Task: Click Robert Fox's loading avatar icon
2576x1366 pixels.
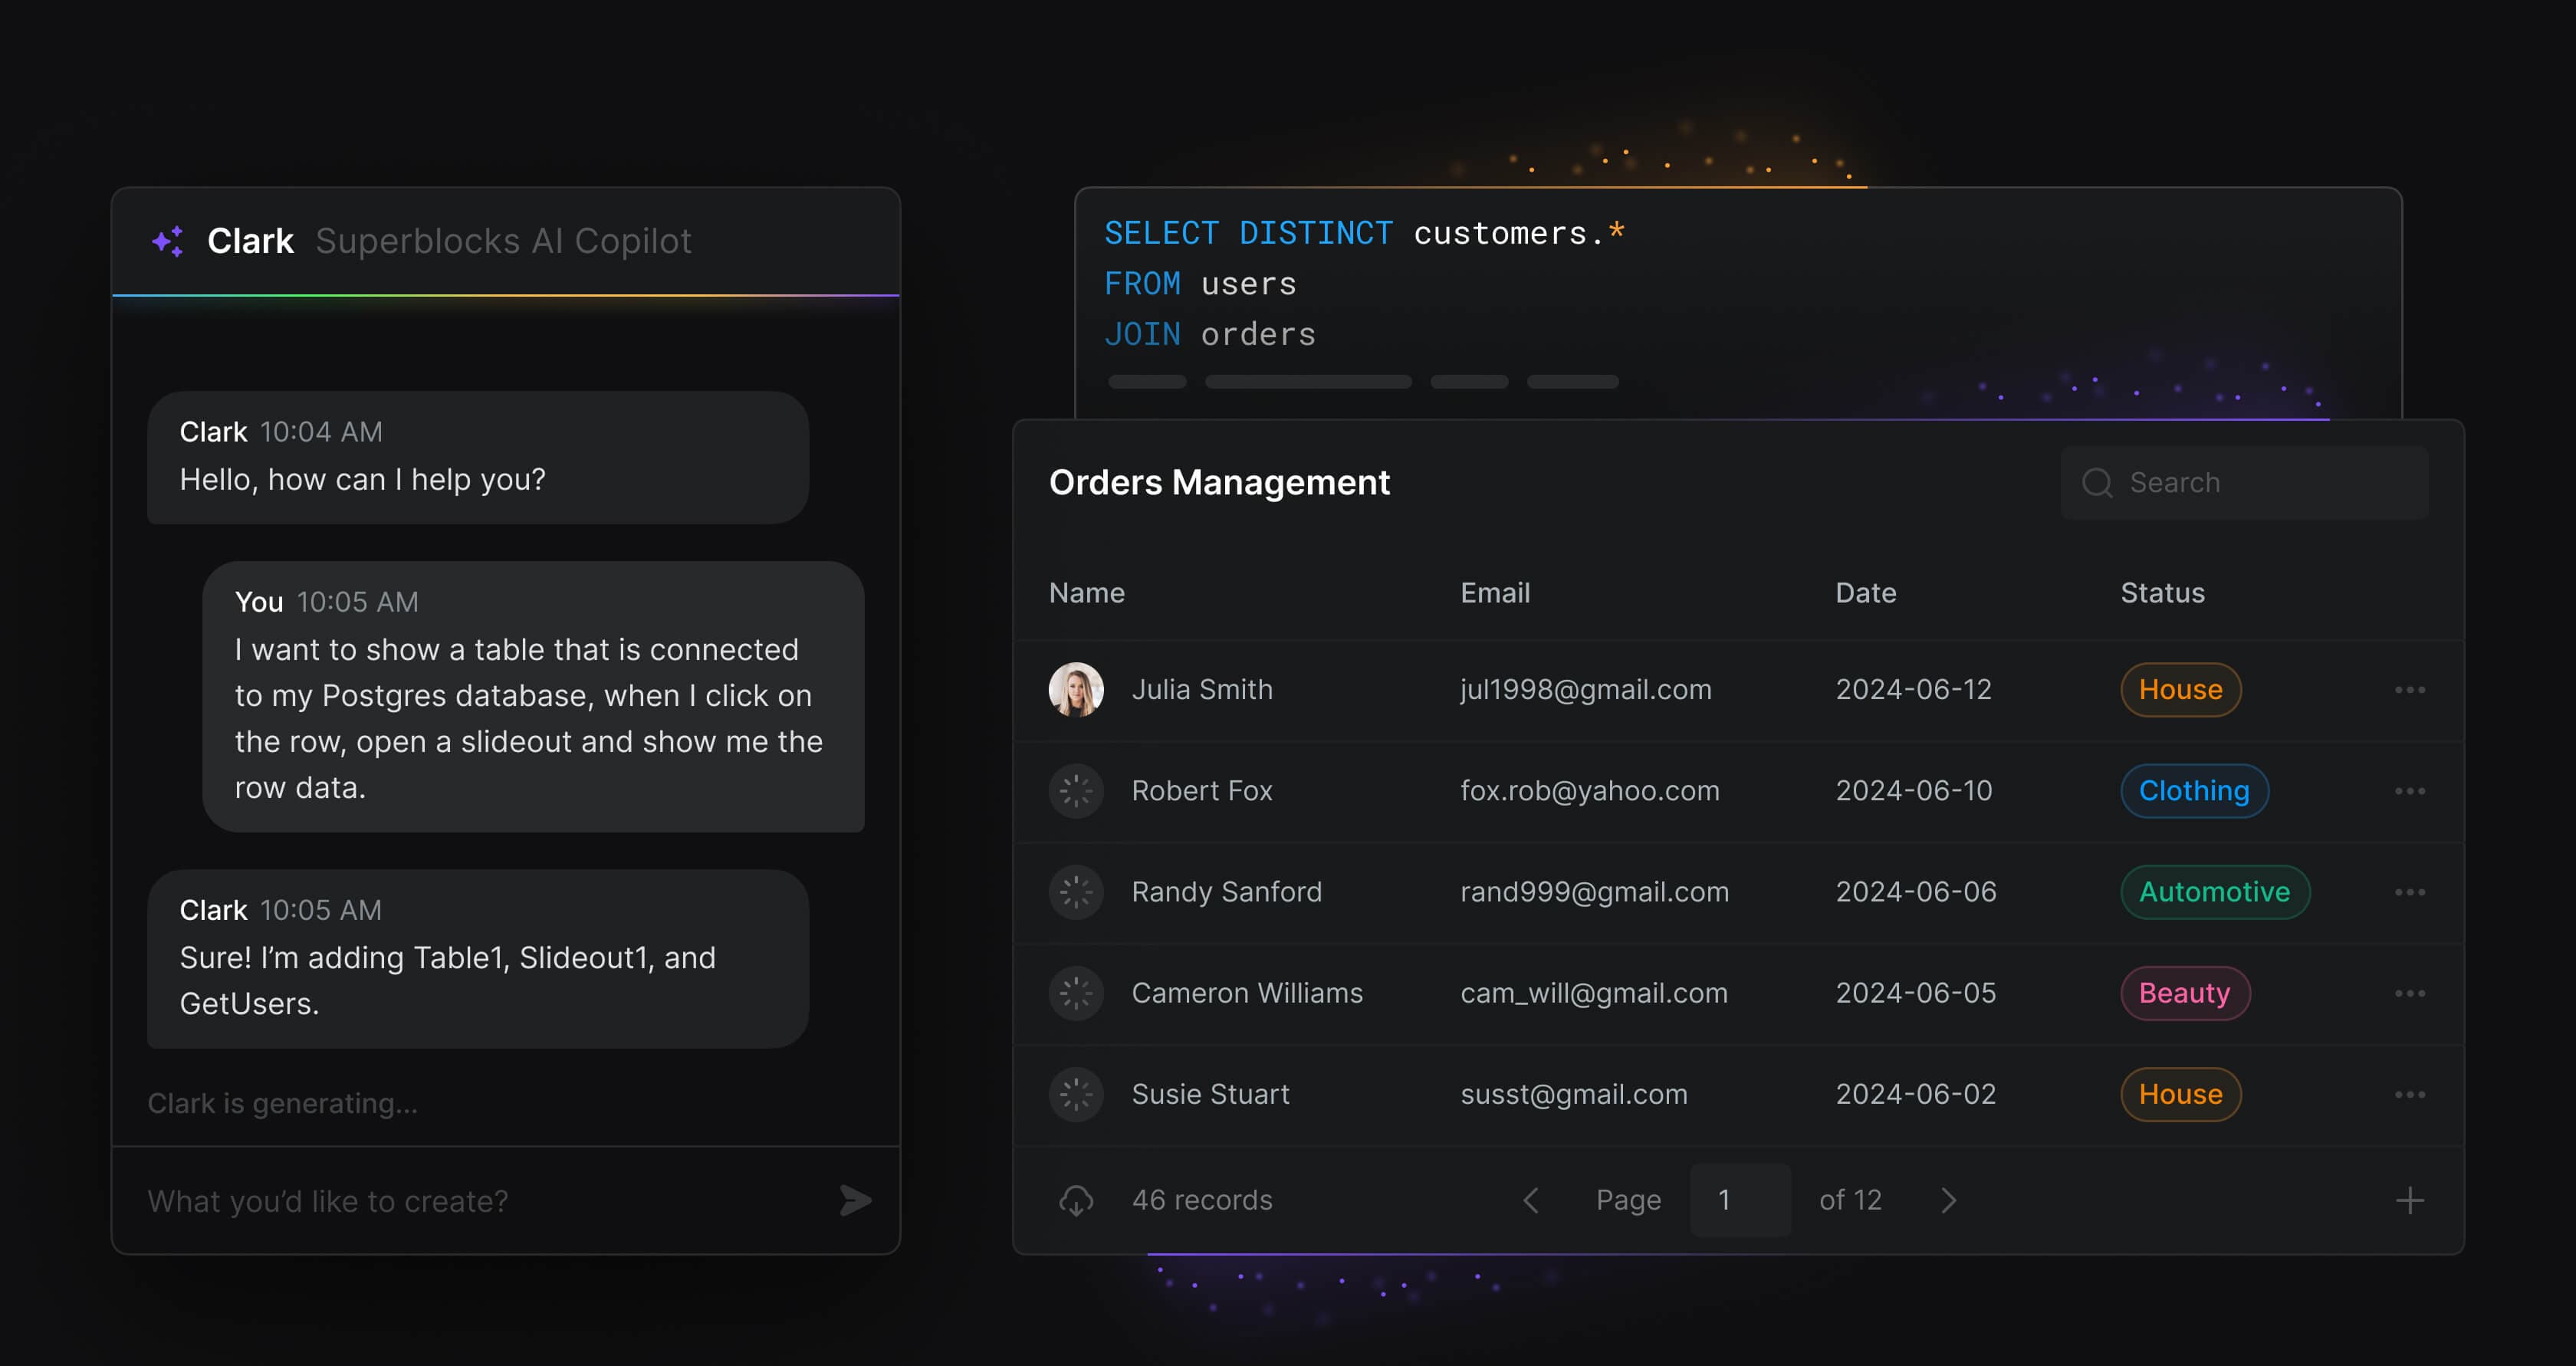Action: (1076, 790)
